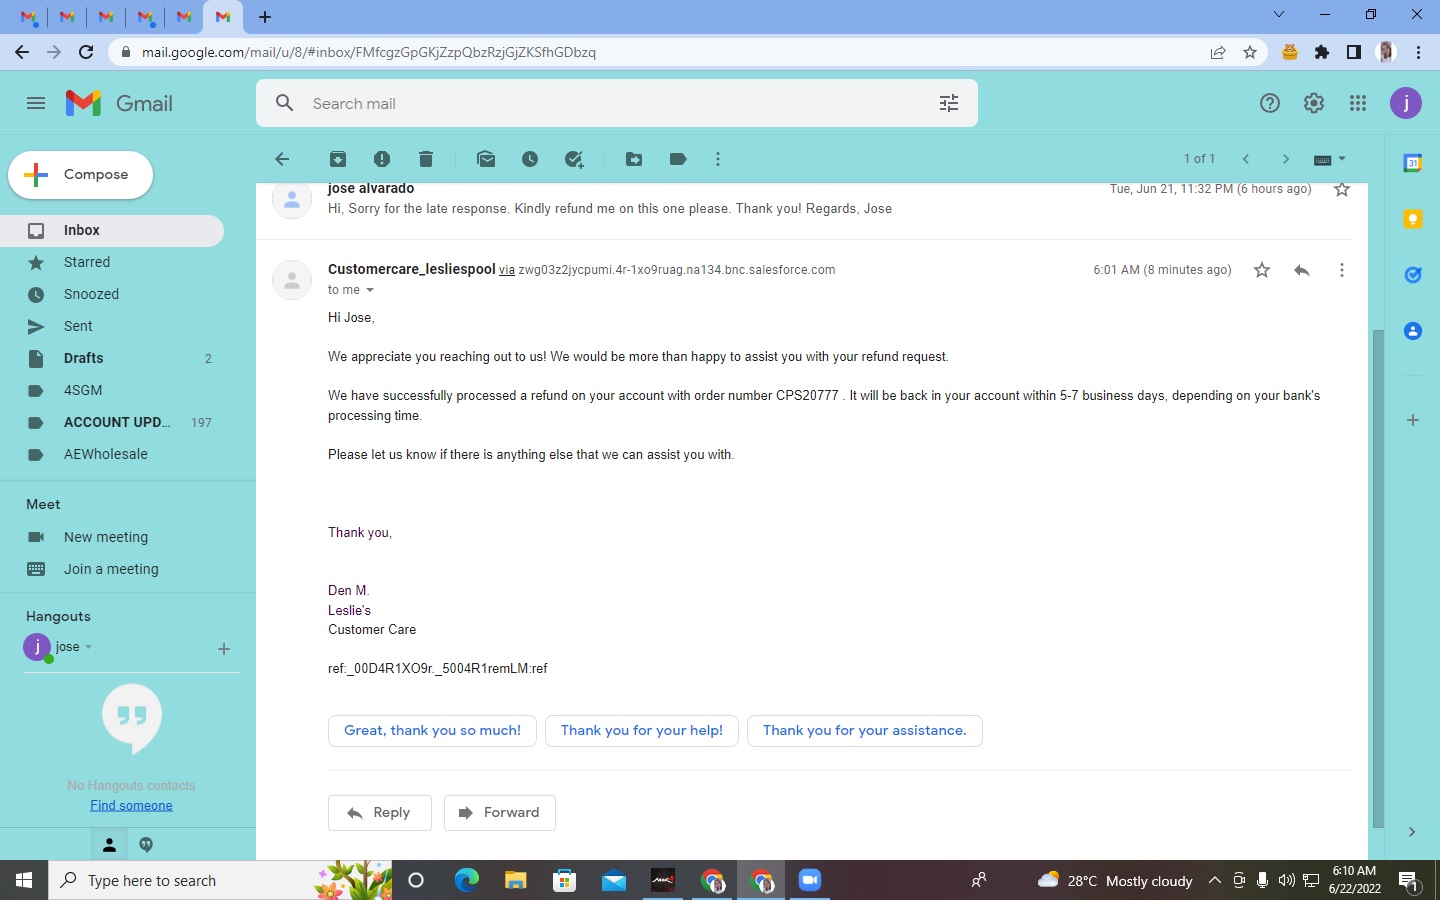Show hidden system tray icons
This screenshot has height=900, width=1440.
click(x=1215, y=880)
